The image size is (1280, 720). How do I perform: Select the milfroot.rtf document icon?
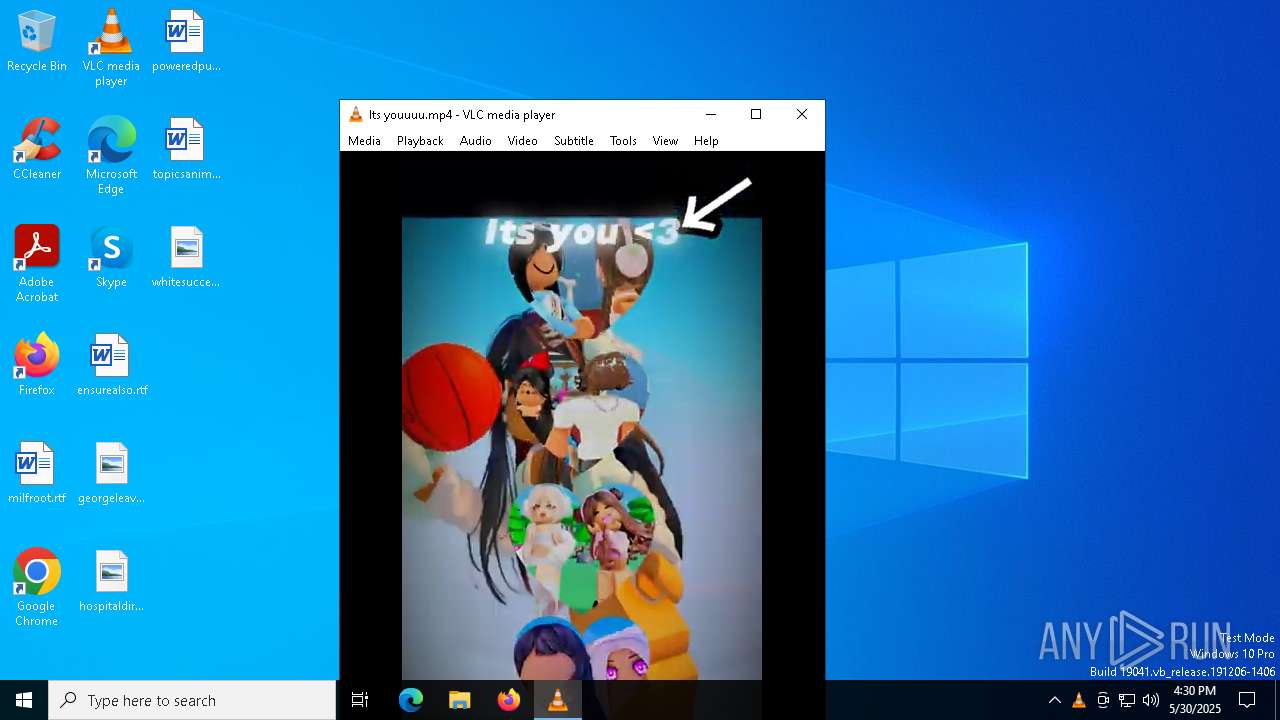pos(37,474)
